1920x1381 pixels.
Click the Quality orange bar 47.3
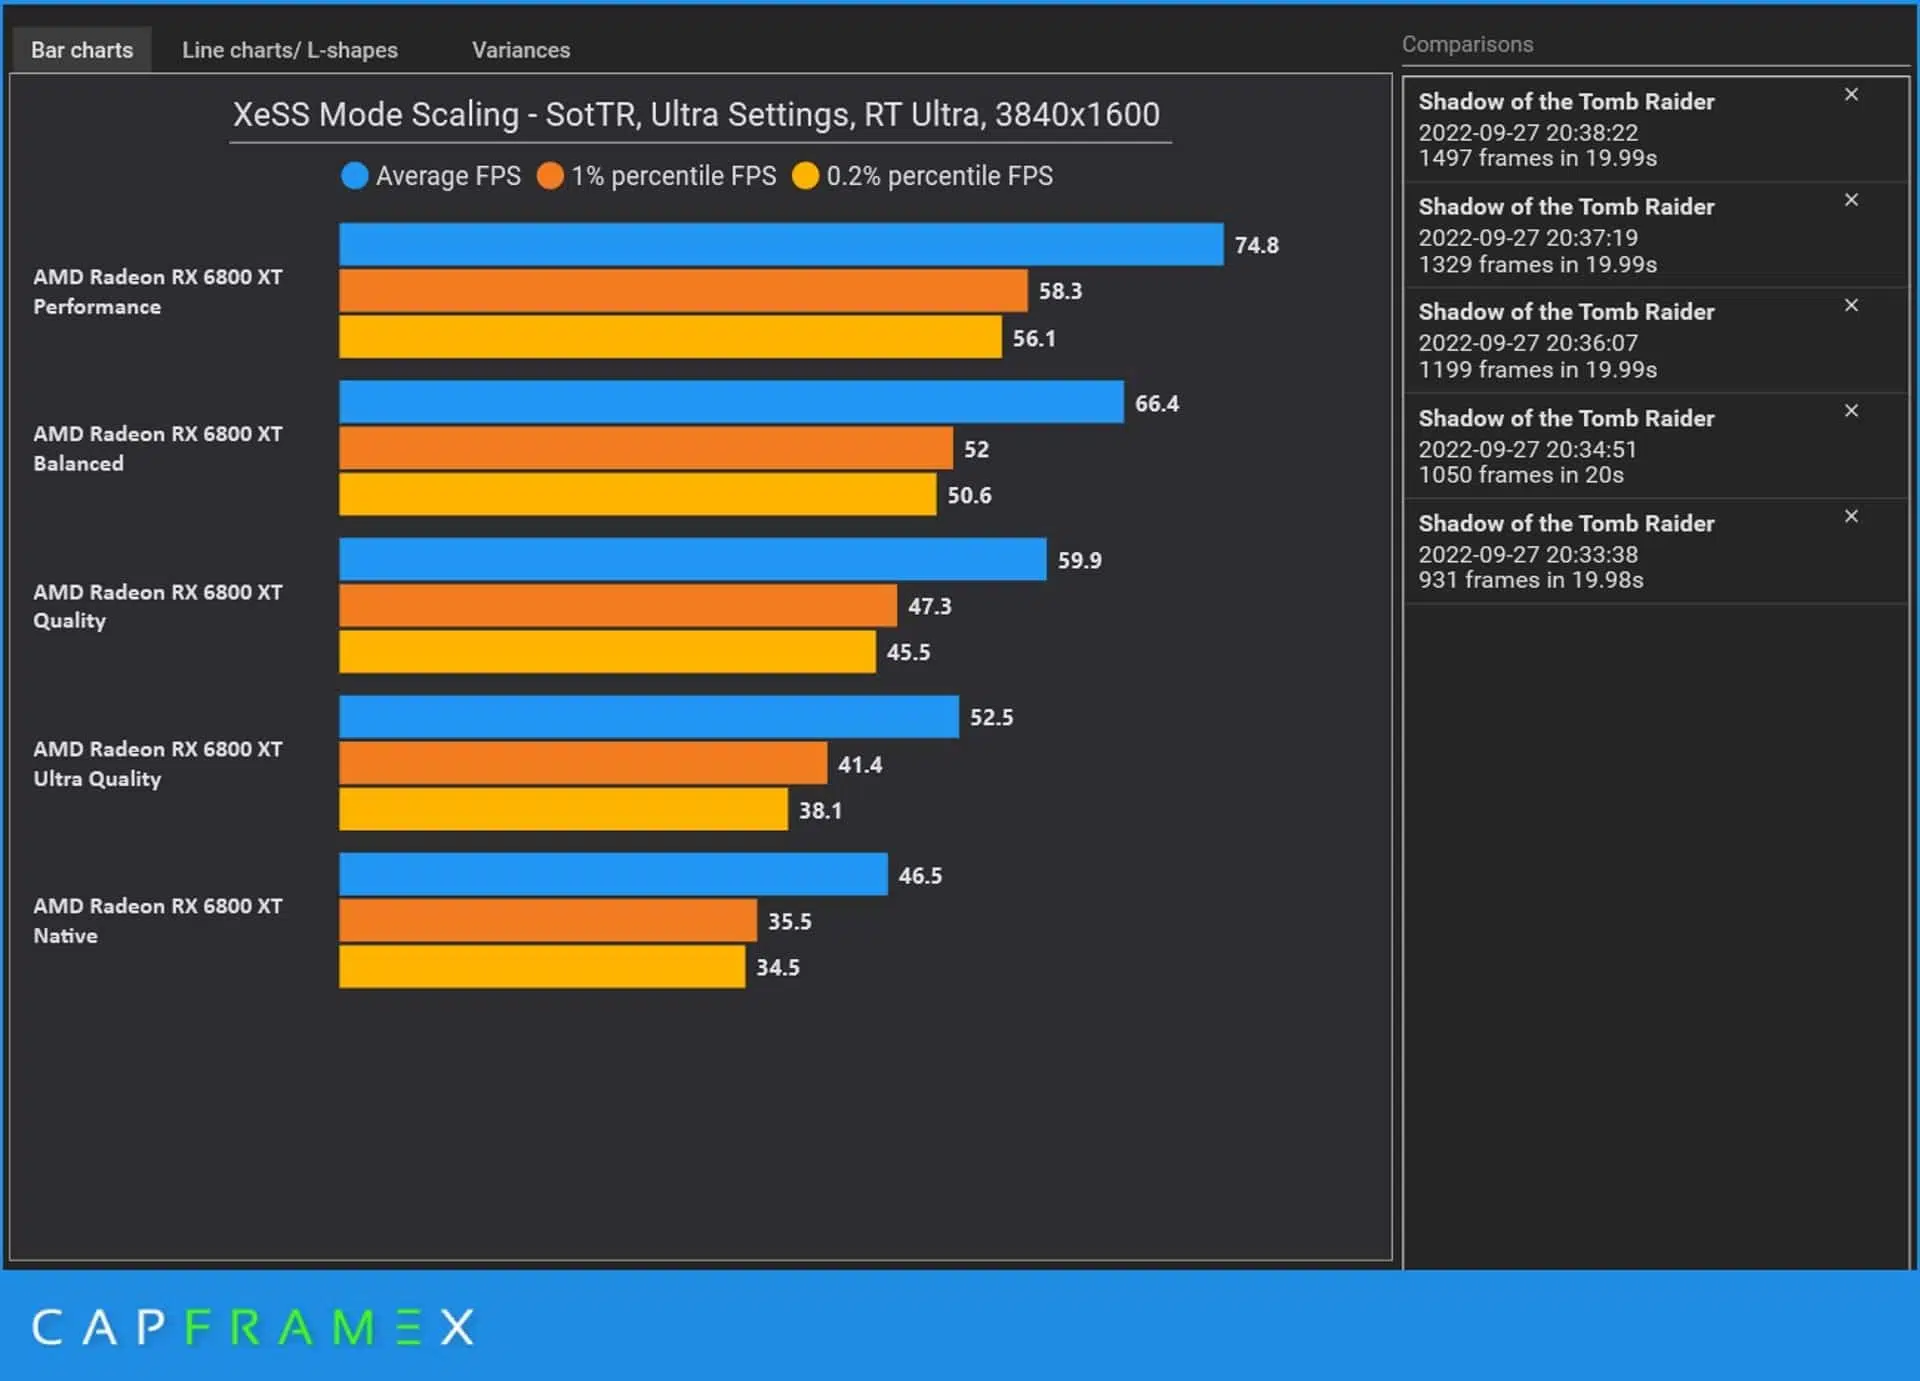click(x=618, y=605)
